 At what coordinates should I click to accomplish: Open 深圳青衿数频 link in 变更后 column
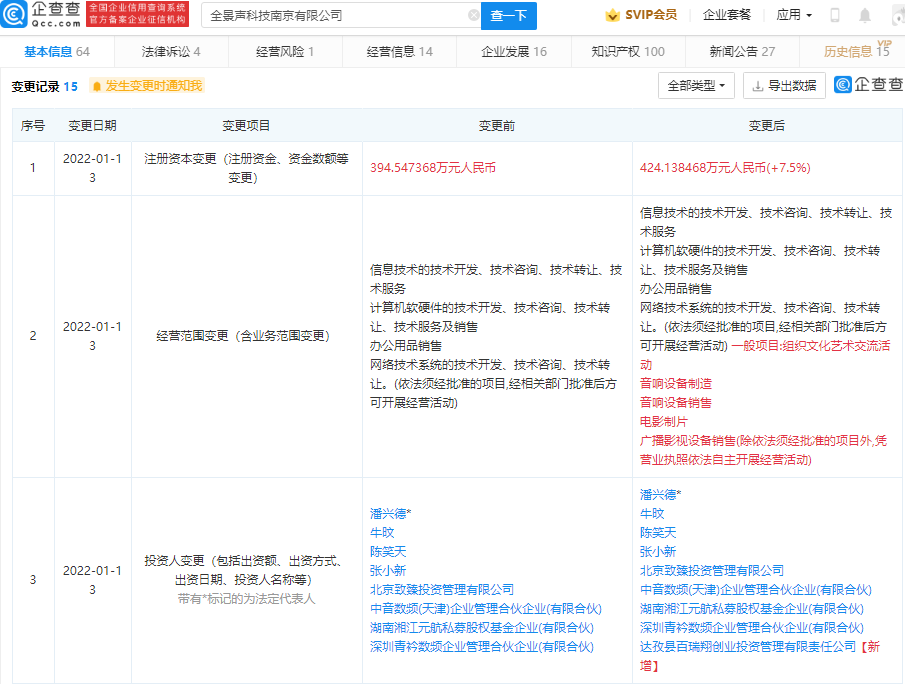[752, 628]
